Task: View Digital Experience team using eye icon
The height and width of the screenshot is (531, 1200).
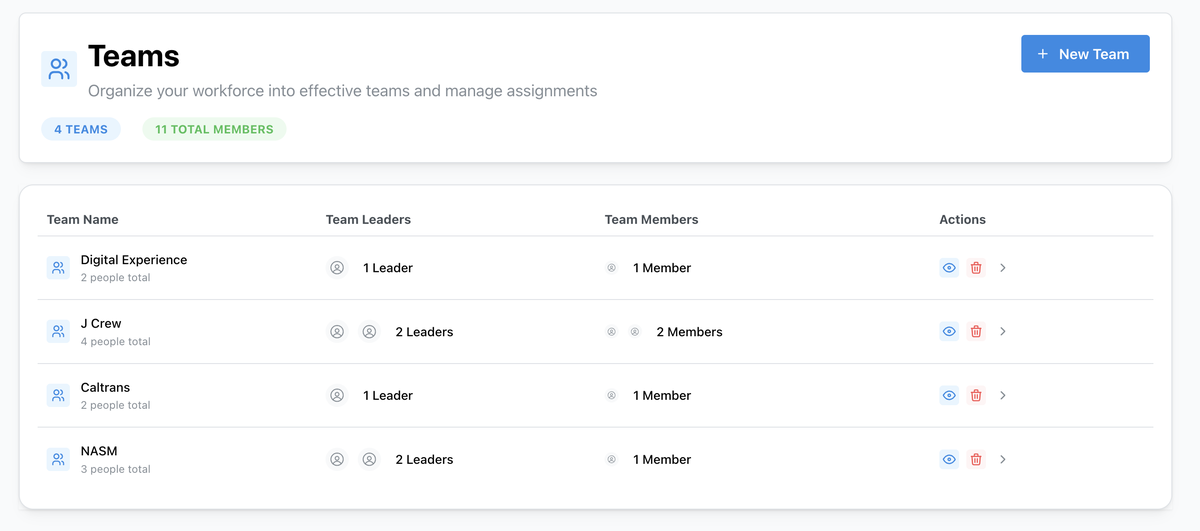Action: pos(949,268)
